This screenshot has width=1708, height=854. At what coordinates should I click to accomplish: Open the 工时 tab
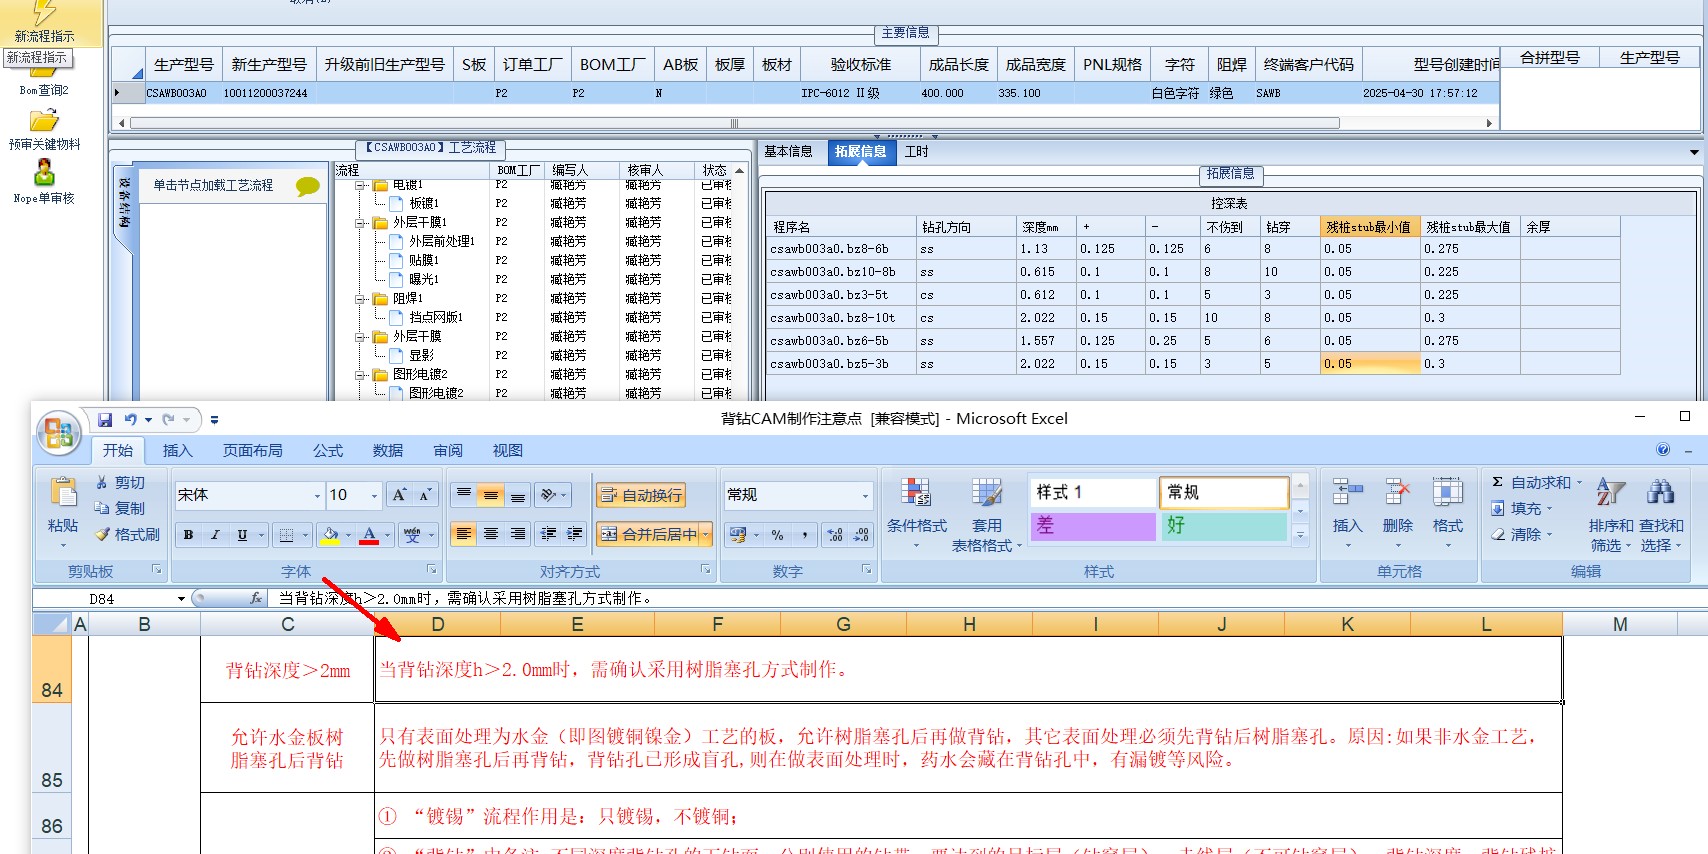[916, 151]
